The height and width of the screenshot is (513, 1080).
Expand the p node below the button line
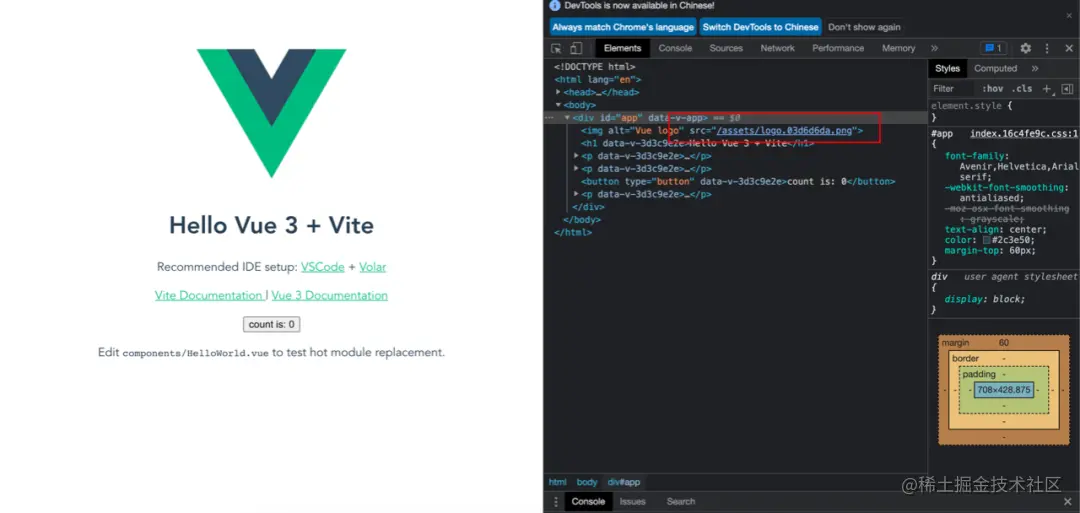click(x=577, y=195)
